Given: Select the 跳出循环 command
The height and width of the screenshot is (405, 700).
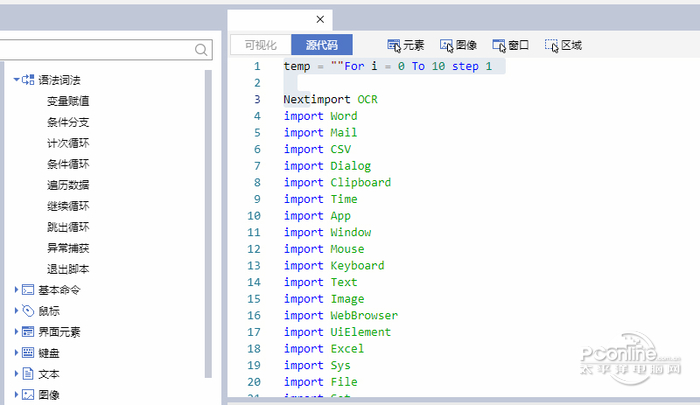Looking at the screenshot, I should click(x=68, y=227).
